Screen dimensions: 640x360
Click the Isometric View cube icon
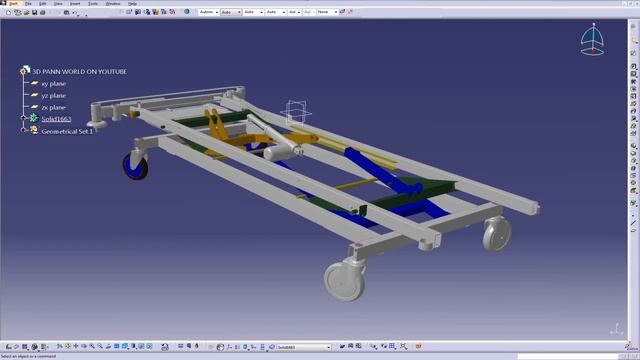(125, 346)
